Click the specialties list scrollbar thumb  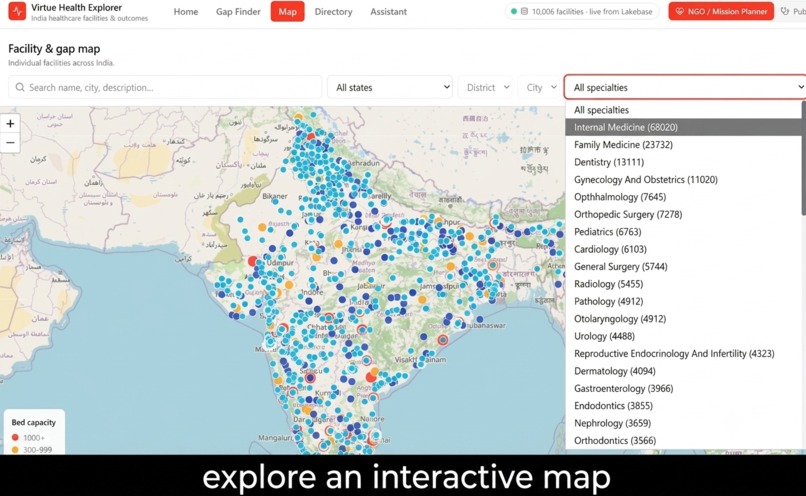tap(803, 158)
